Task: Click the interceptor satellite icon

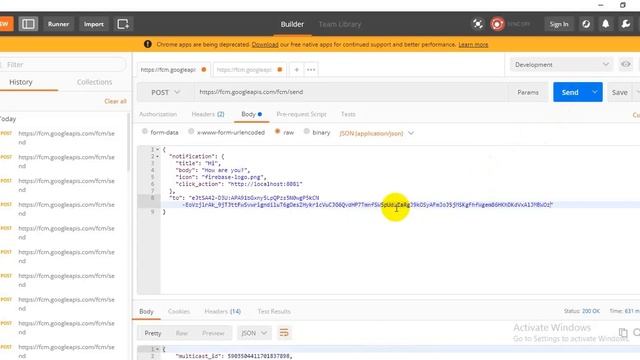Action: pyautogui.click(x=478, y=24)
